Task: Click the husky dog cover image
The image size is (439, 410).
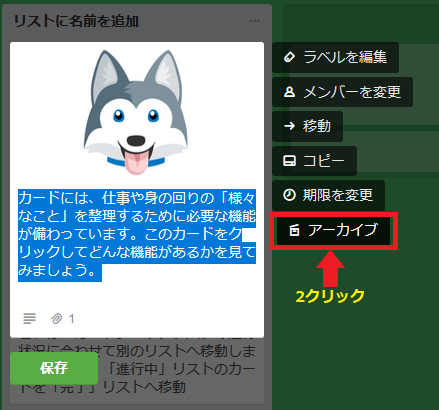Action: tap(136, 112)
